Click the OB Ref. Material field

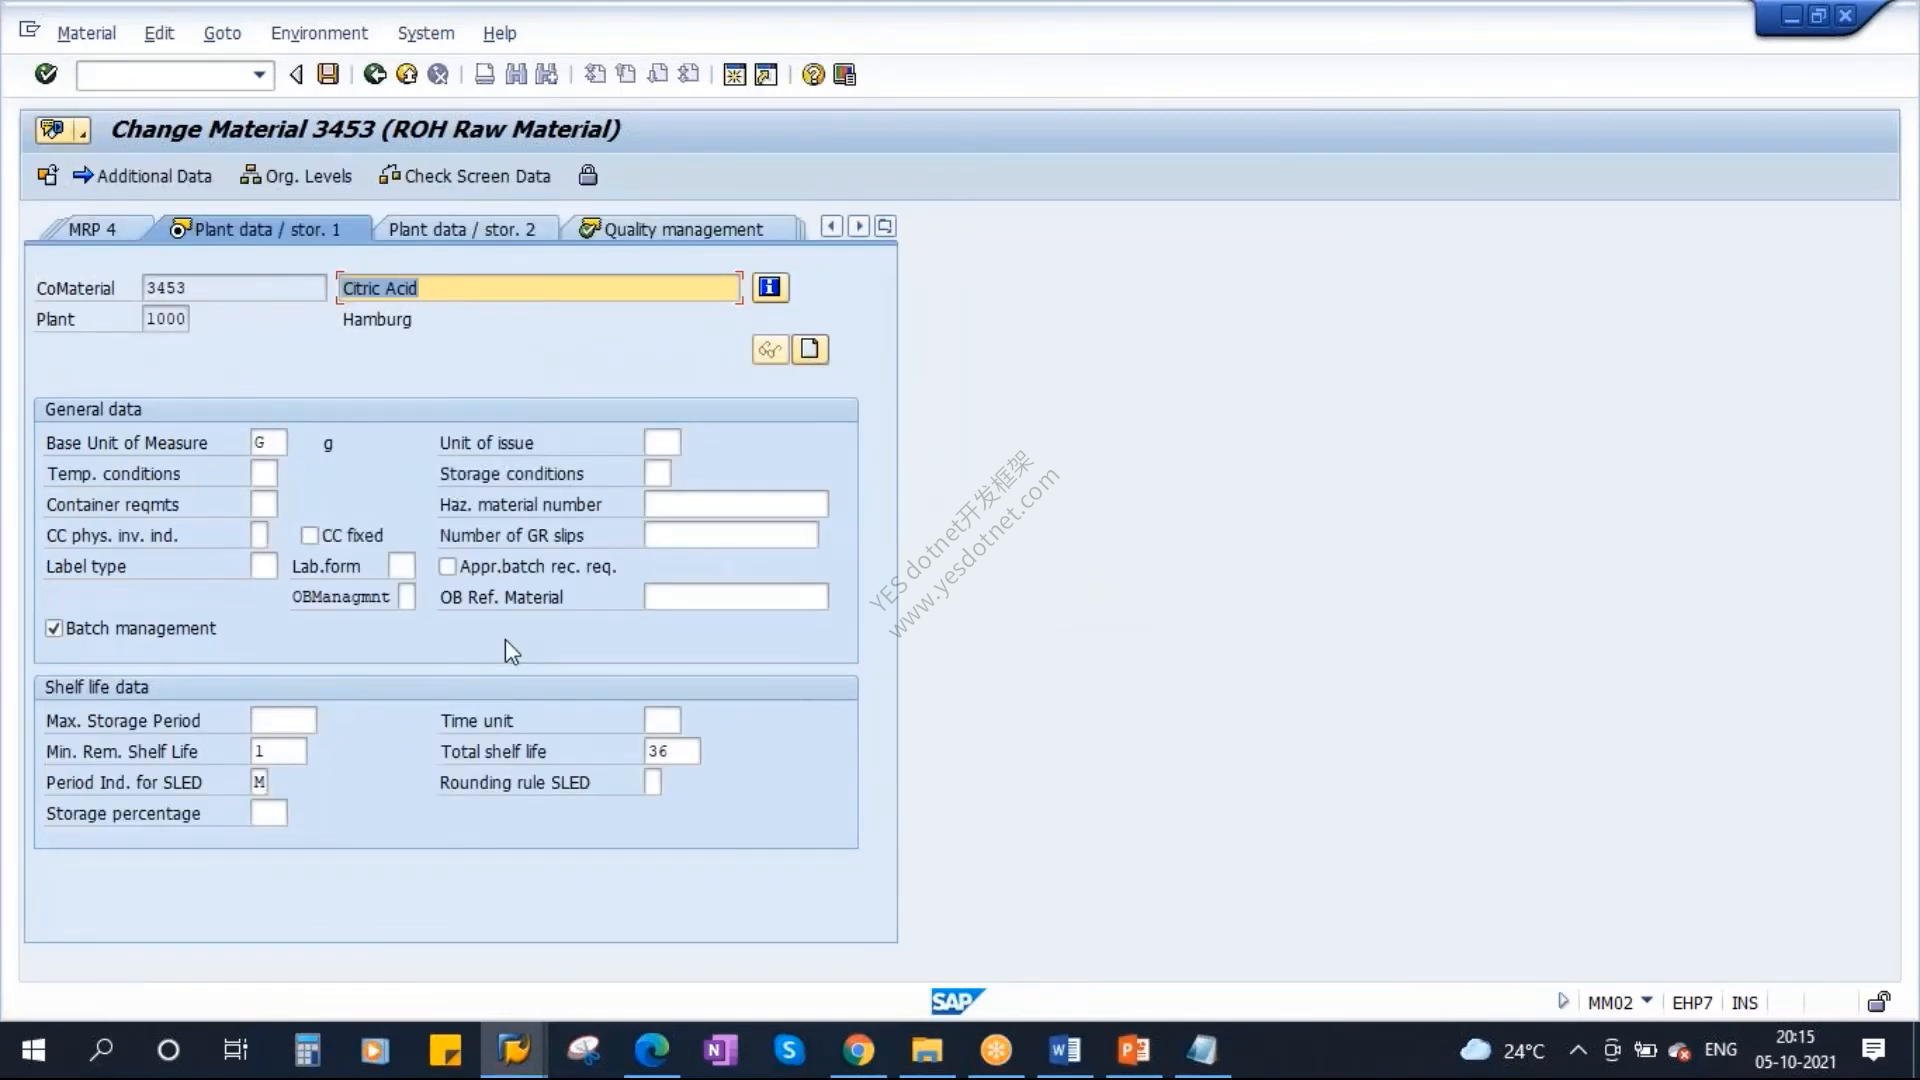(736, 597)
